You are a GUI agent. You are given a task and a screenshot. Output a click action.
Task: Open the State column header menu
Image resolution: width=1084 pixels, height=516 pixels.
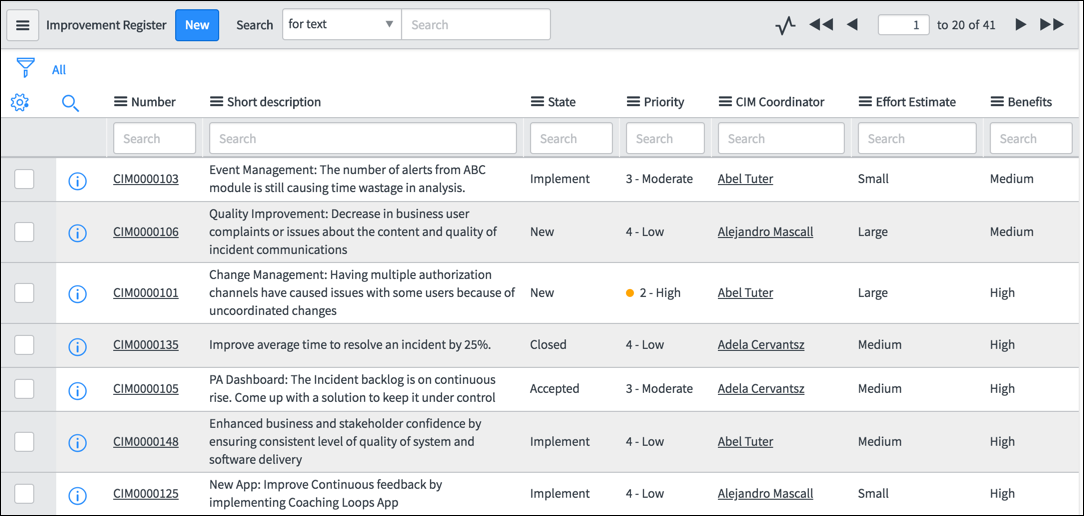(x=537, y=102)
